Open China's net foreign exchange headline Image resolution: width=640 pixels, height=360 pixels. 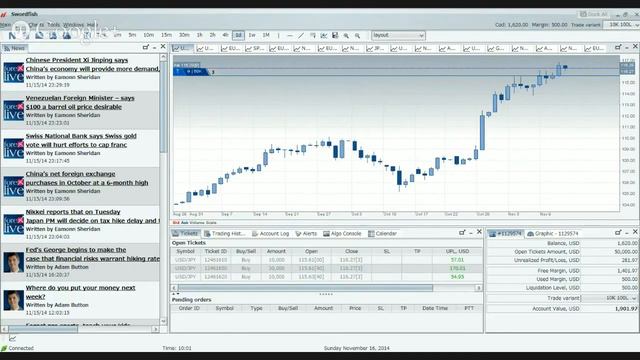pos(87,178)
